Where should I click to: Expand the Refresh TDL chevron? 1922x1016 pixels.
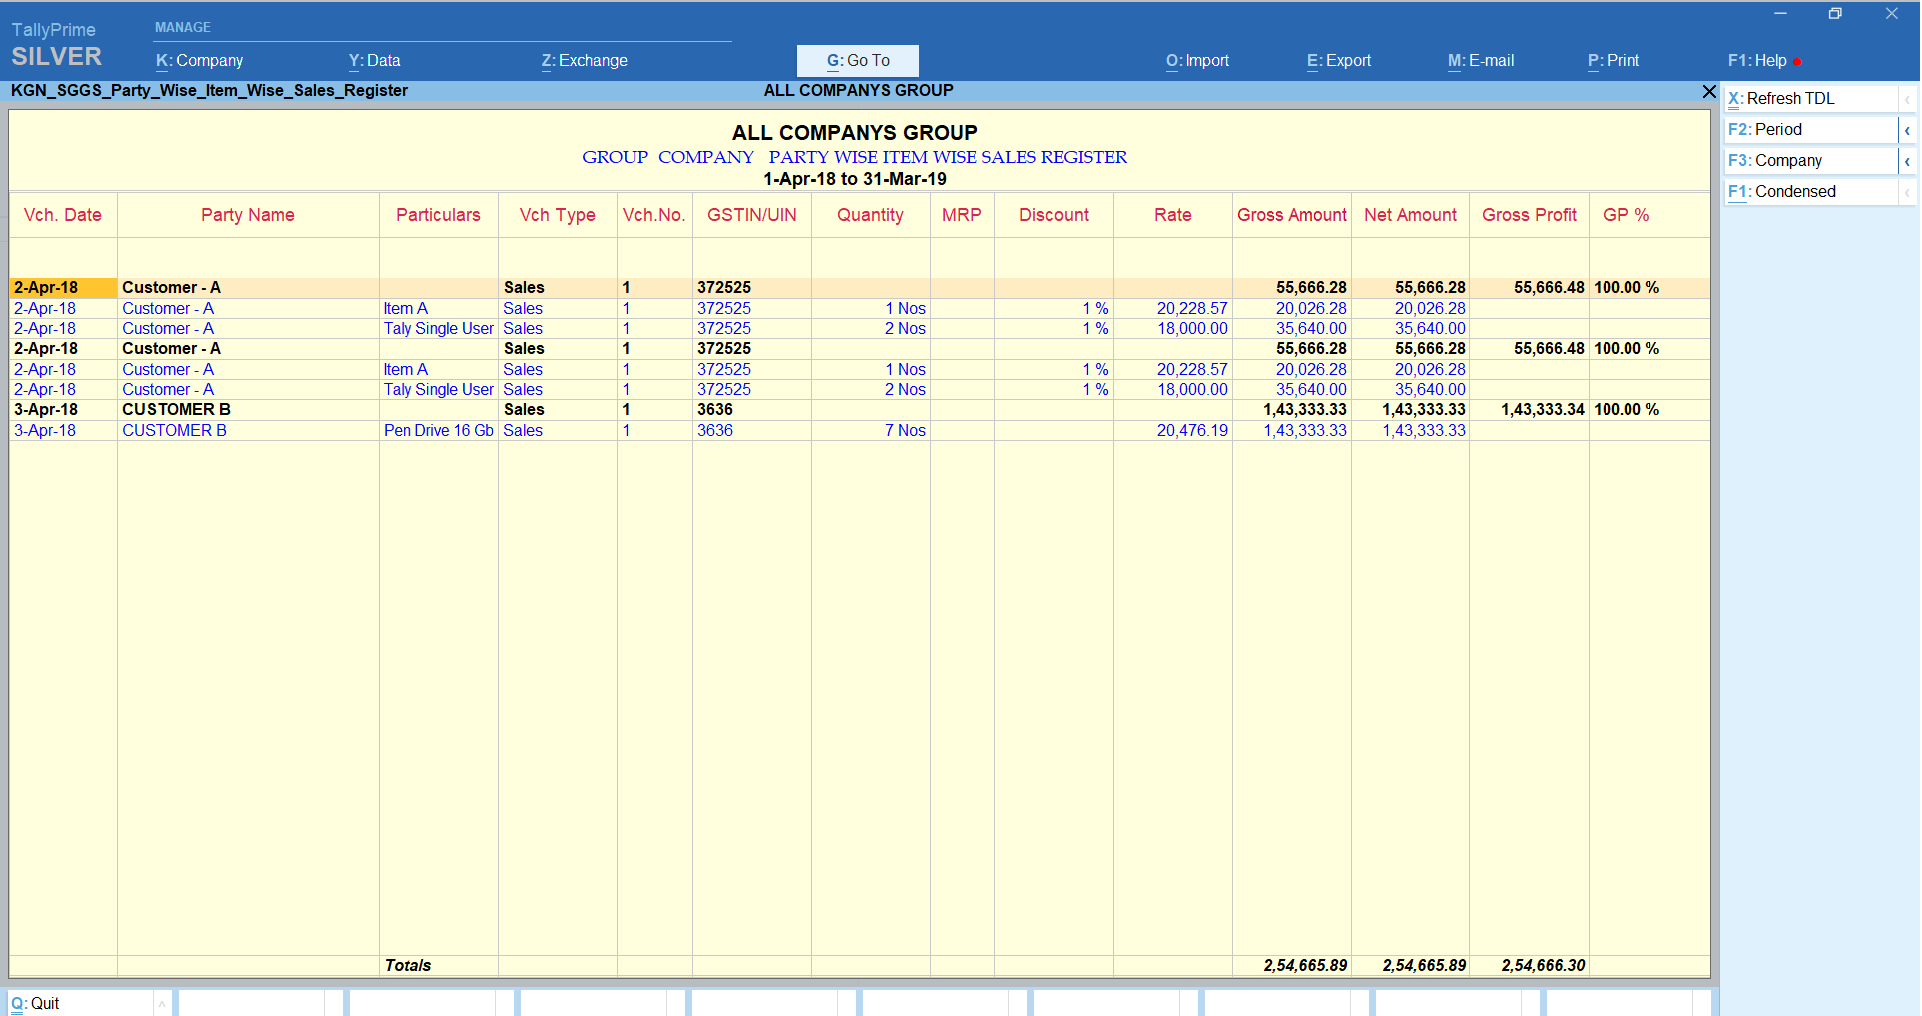click(1907, 99)
